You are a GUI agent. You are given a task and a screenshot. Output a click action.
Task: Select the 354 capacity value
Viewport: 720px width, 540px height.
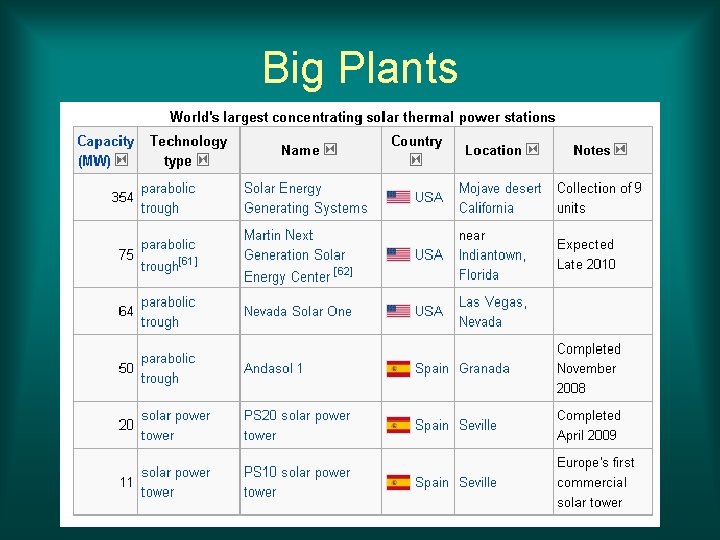(x=122, y=197)
